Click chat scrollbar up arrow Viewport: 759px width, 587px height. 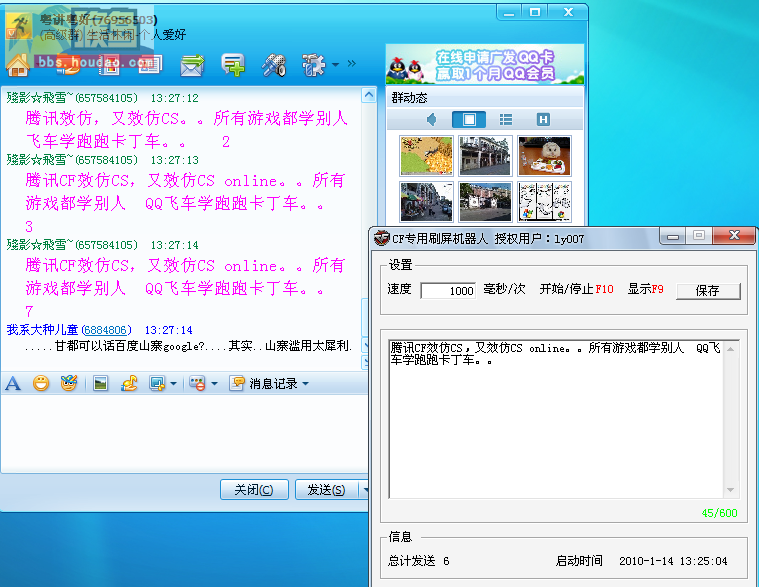[x=369, y=95]
